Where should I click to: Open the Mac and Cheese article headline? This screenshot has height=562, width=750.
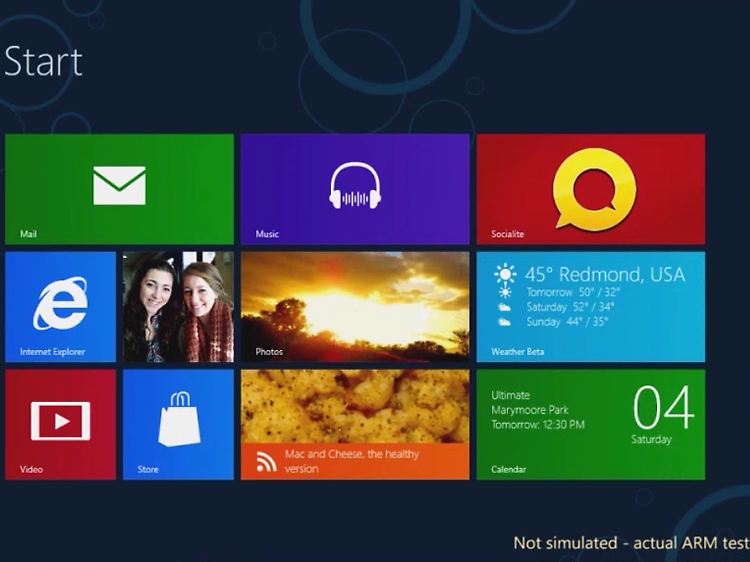pos(352,461)
